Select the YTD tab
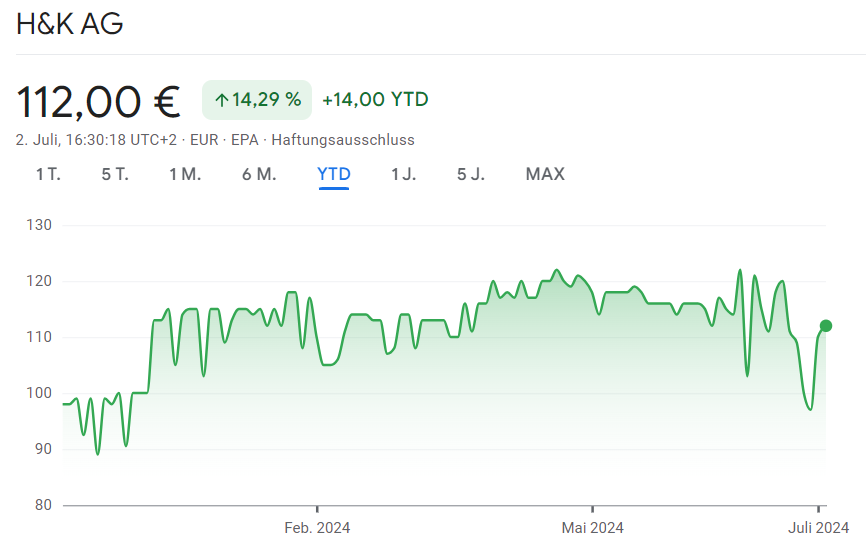Image resolution: width=866 pixels, height=552 pixels. point(334,175)
